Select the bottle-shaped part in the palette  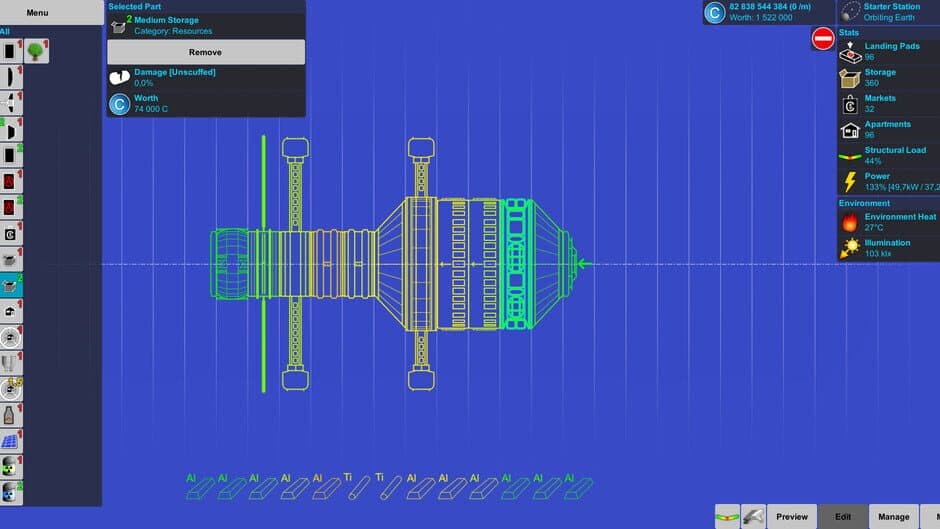click(11, 415)
